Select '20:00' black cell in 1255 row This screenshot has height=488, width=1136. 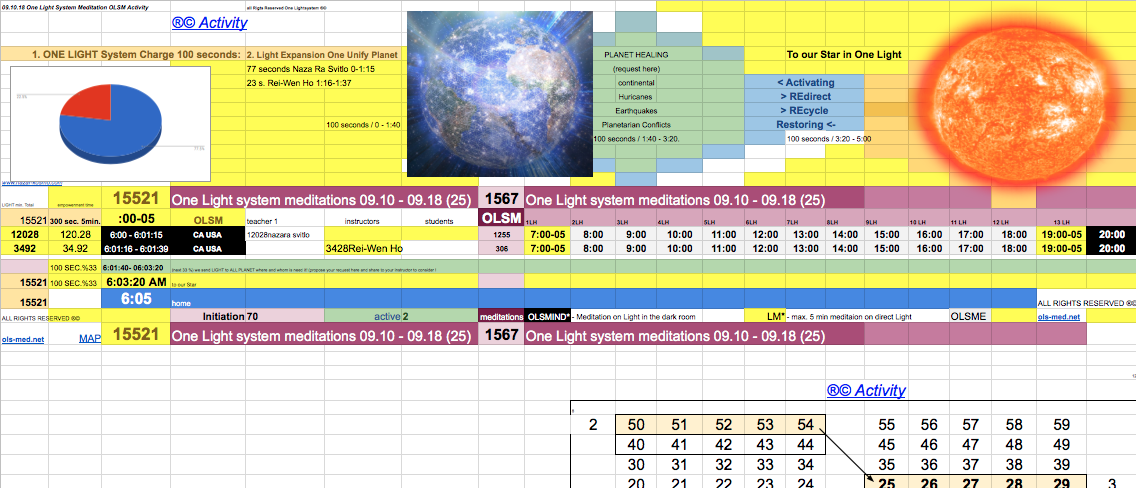pos(1111,234)
